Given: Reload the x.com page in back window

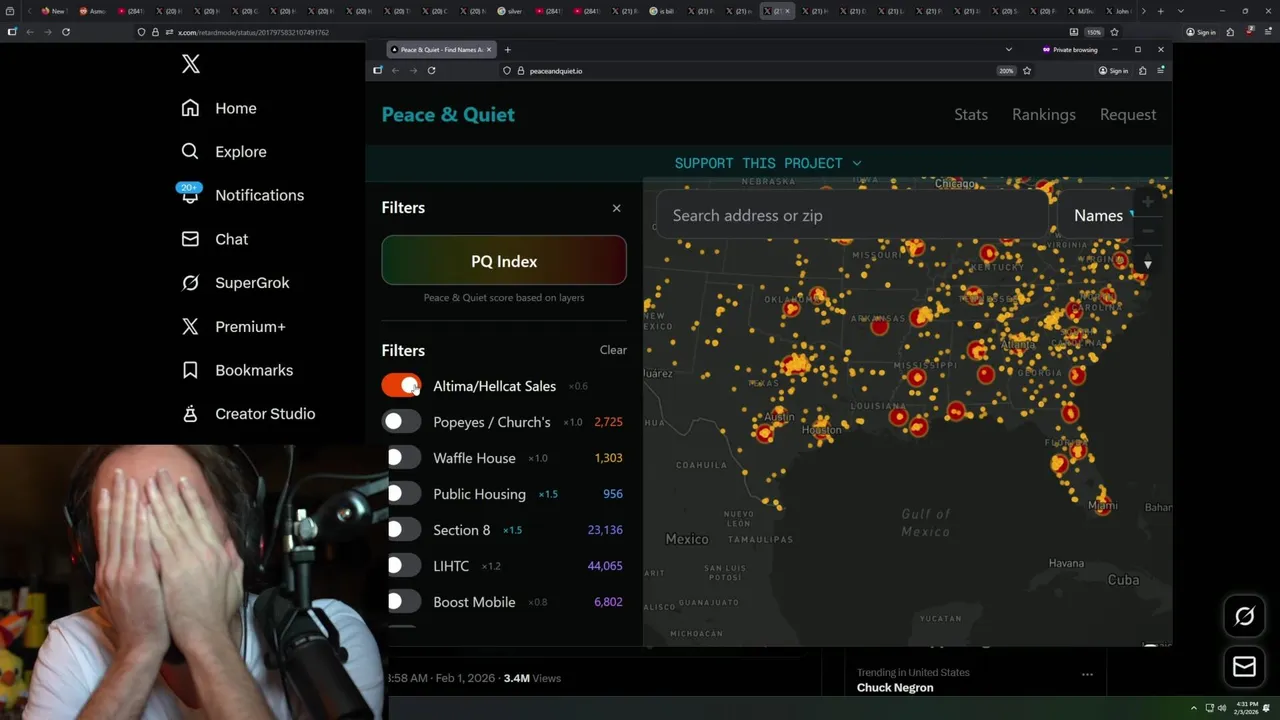Looking at the screenshot, I should pos(66,32).
